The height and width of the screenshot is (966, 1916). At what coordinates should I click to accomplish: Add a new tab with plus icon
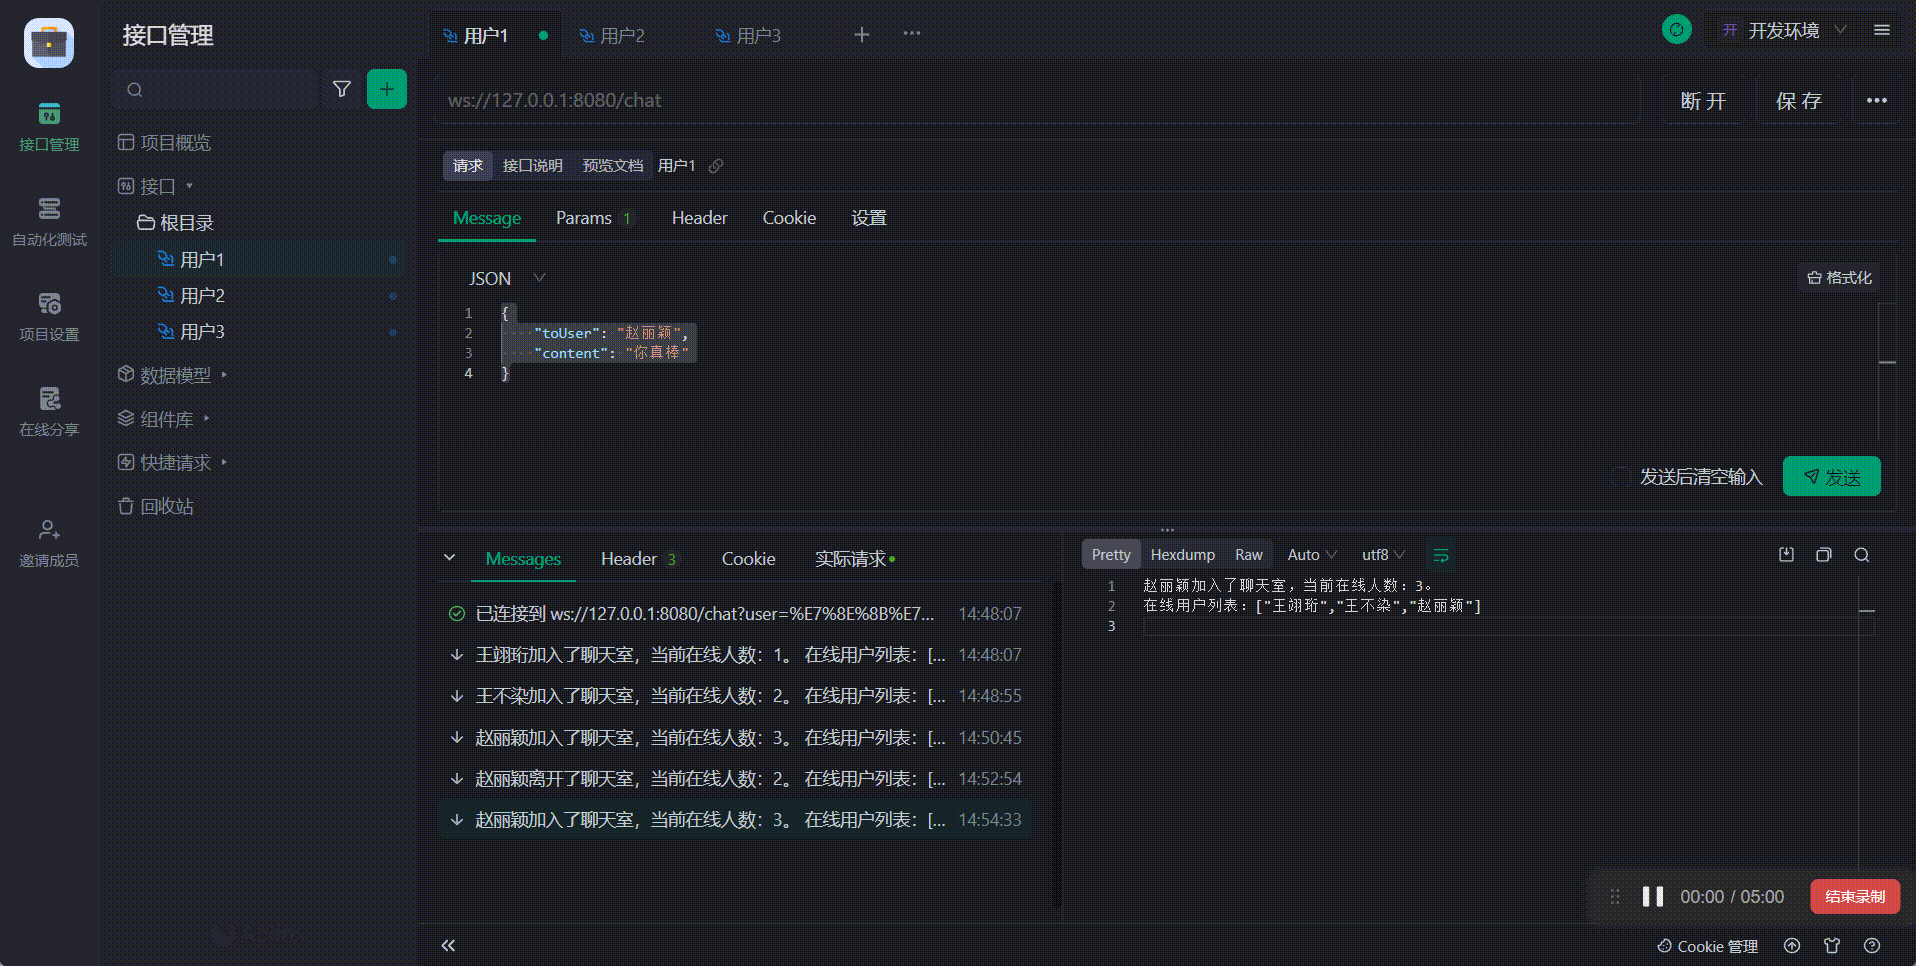tap(862, 35)
